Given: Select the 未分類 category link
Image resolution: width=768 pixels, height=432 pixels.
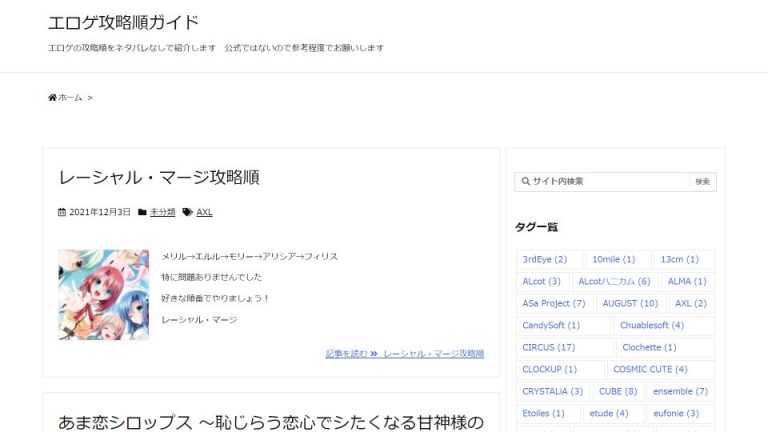Looking at the screenshot, I should click(x=162, y=212).
